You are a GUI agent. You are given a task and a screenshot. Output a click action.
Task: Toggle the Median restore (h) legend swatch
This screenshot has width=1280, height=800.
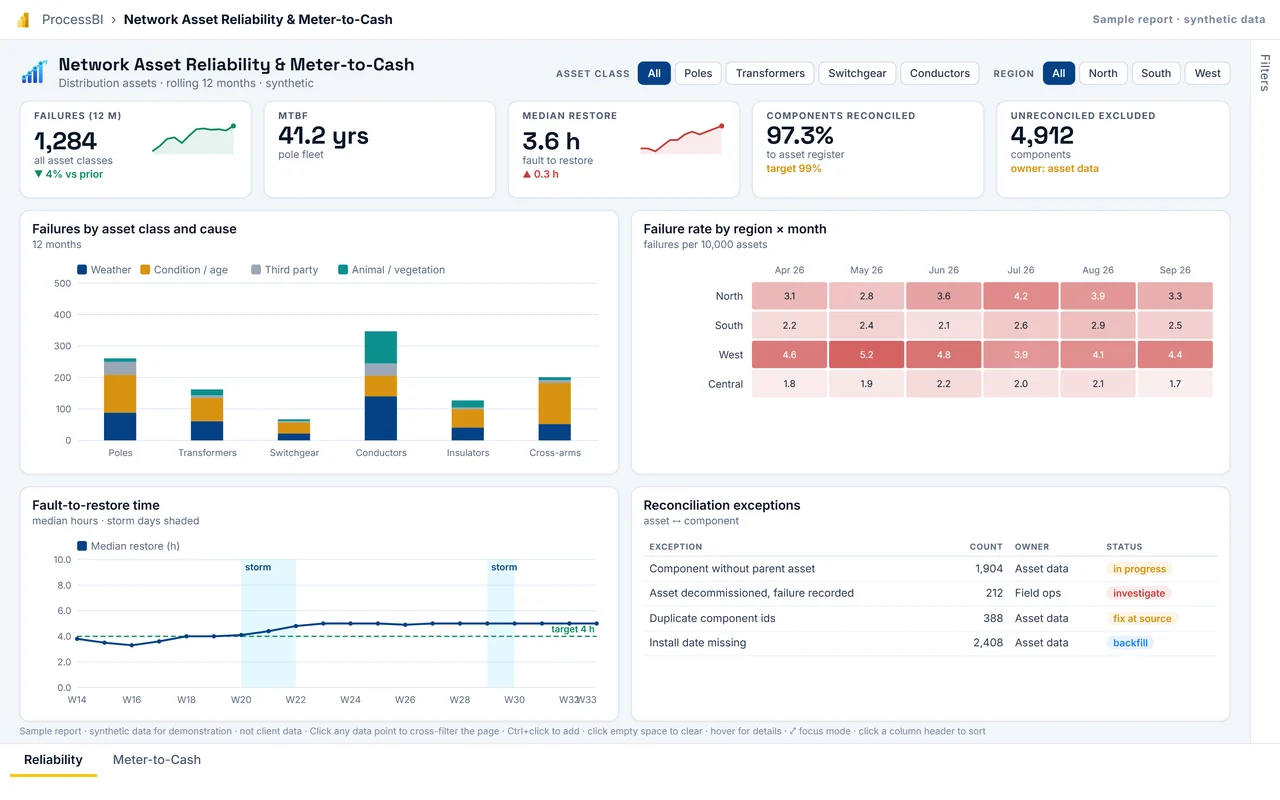(82, 546)
